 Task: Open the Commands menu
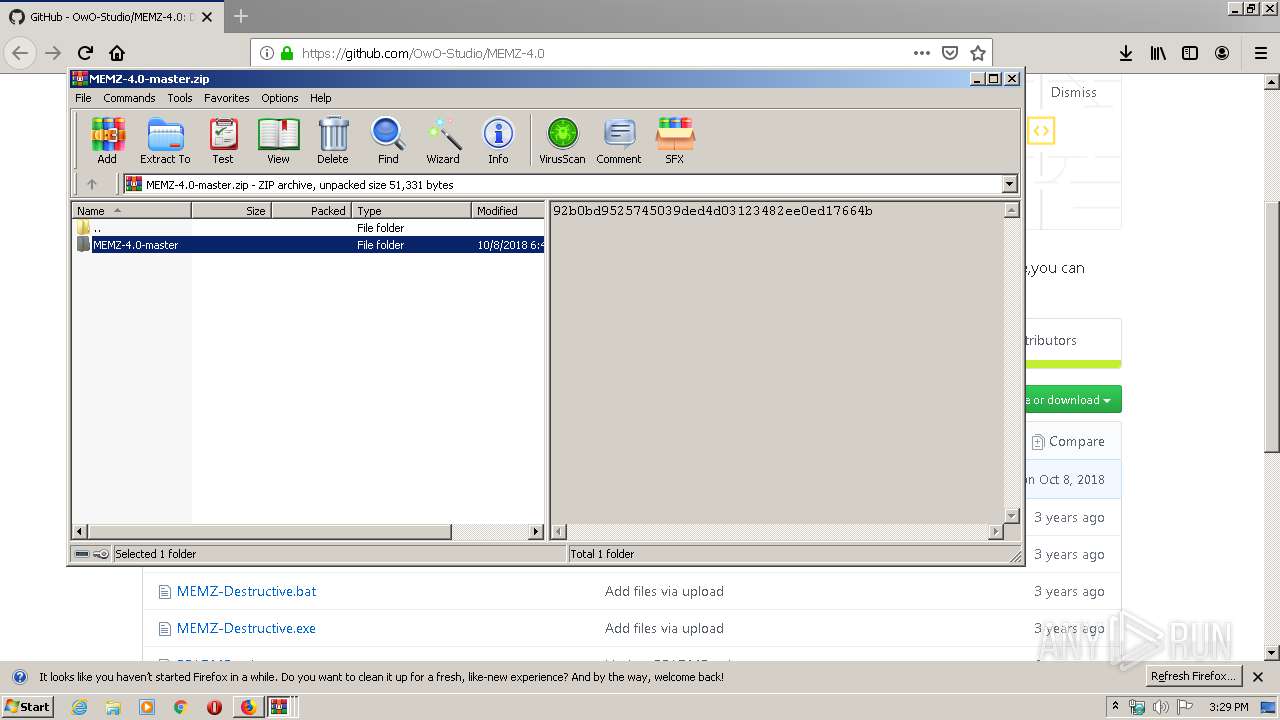[129, 98]
